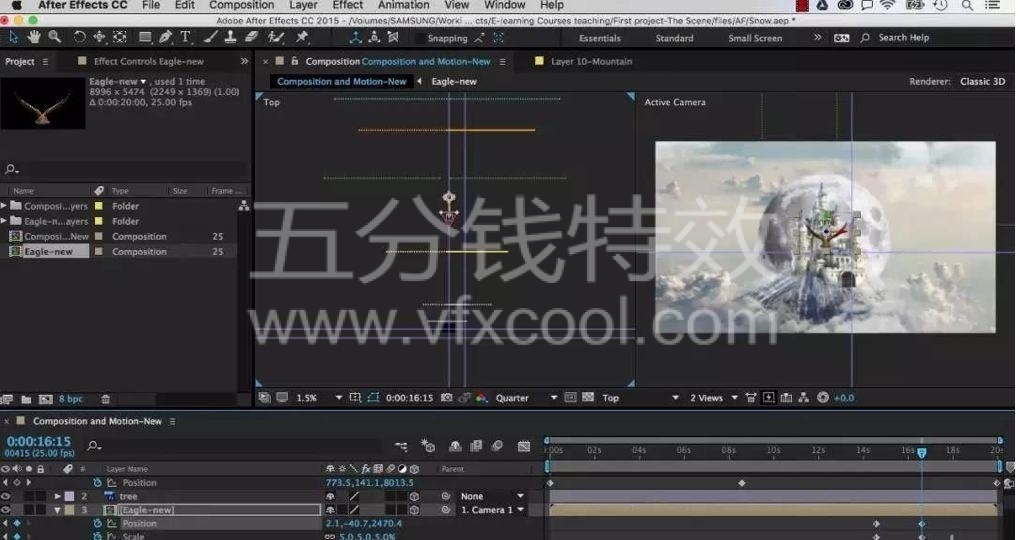Select the Small Screen workspace

755,38
